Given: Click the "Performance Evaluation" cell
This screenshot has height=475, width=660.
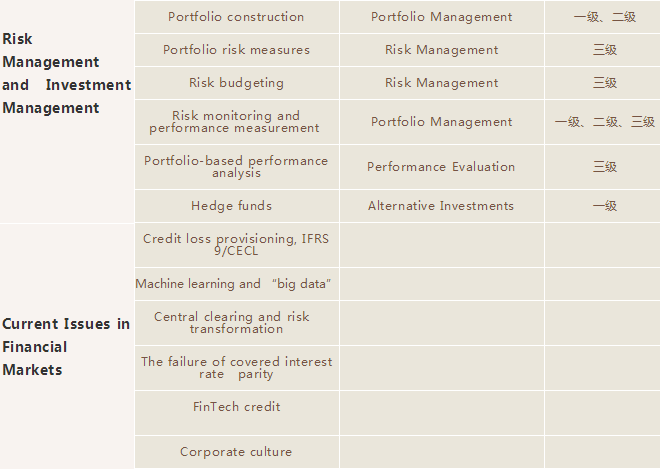Looking at the screenshot, I should 441,167.
